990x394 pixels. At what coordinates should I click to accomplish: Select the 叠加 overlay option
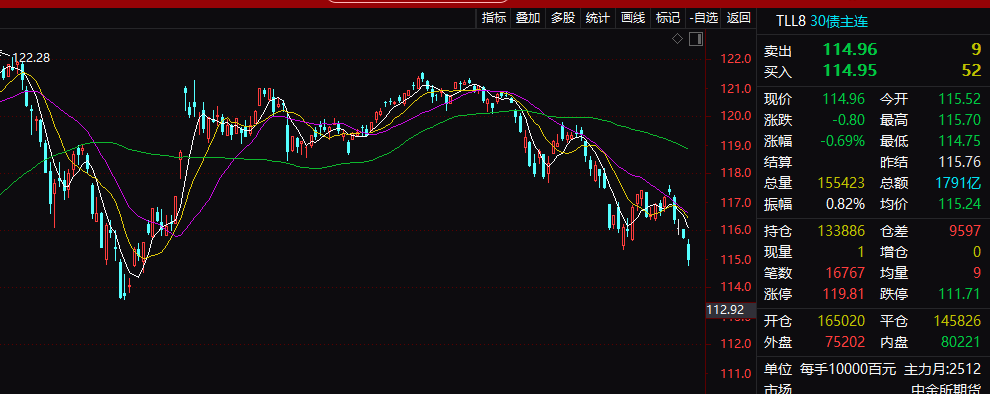coord(528,18)
